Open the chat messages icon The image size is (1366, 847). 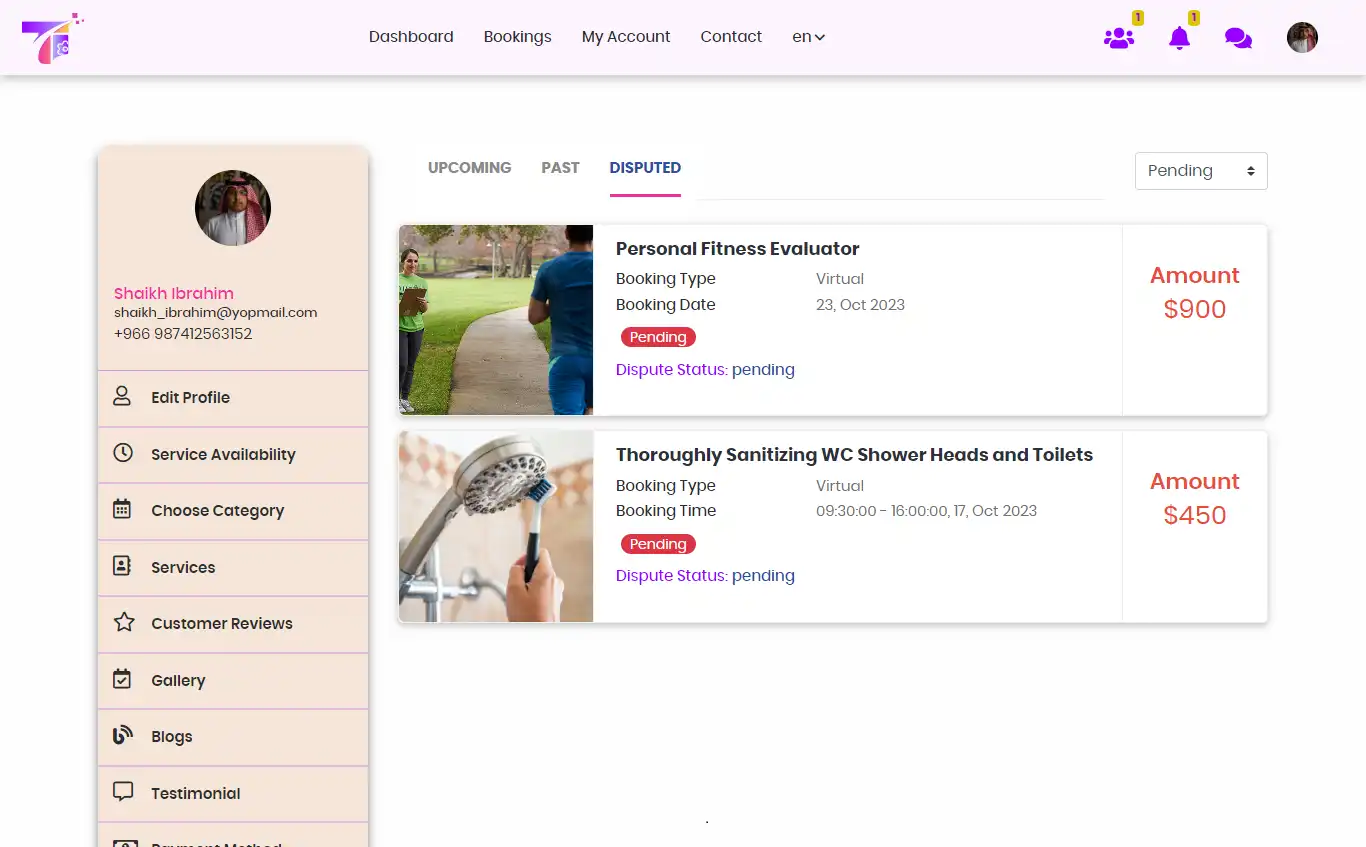click(1238, 37)
